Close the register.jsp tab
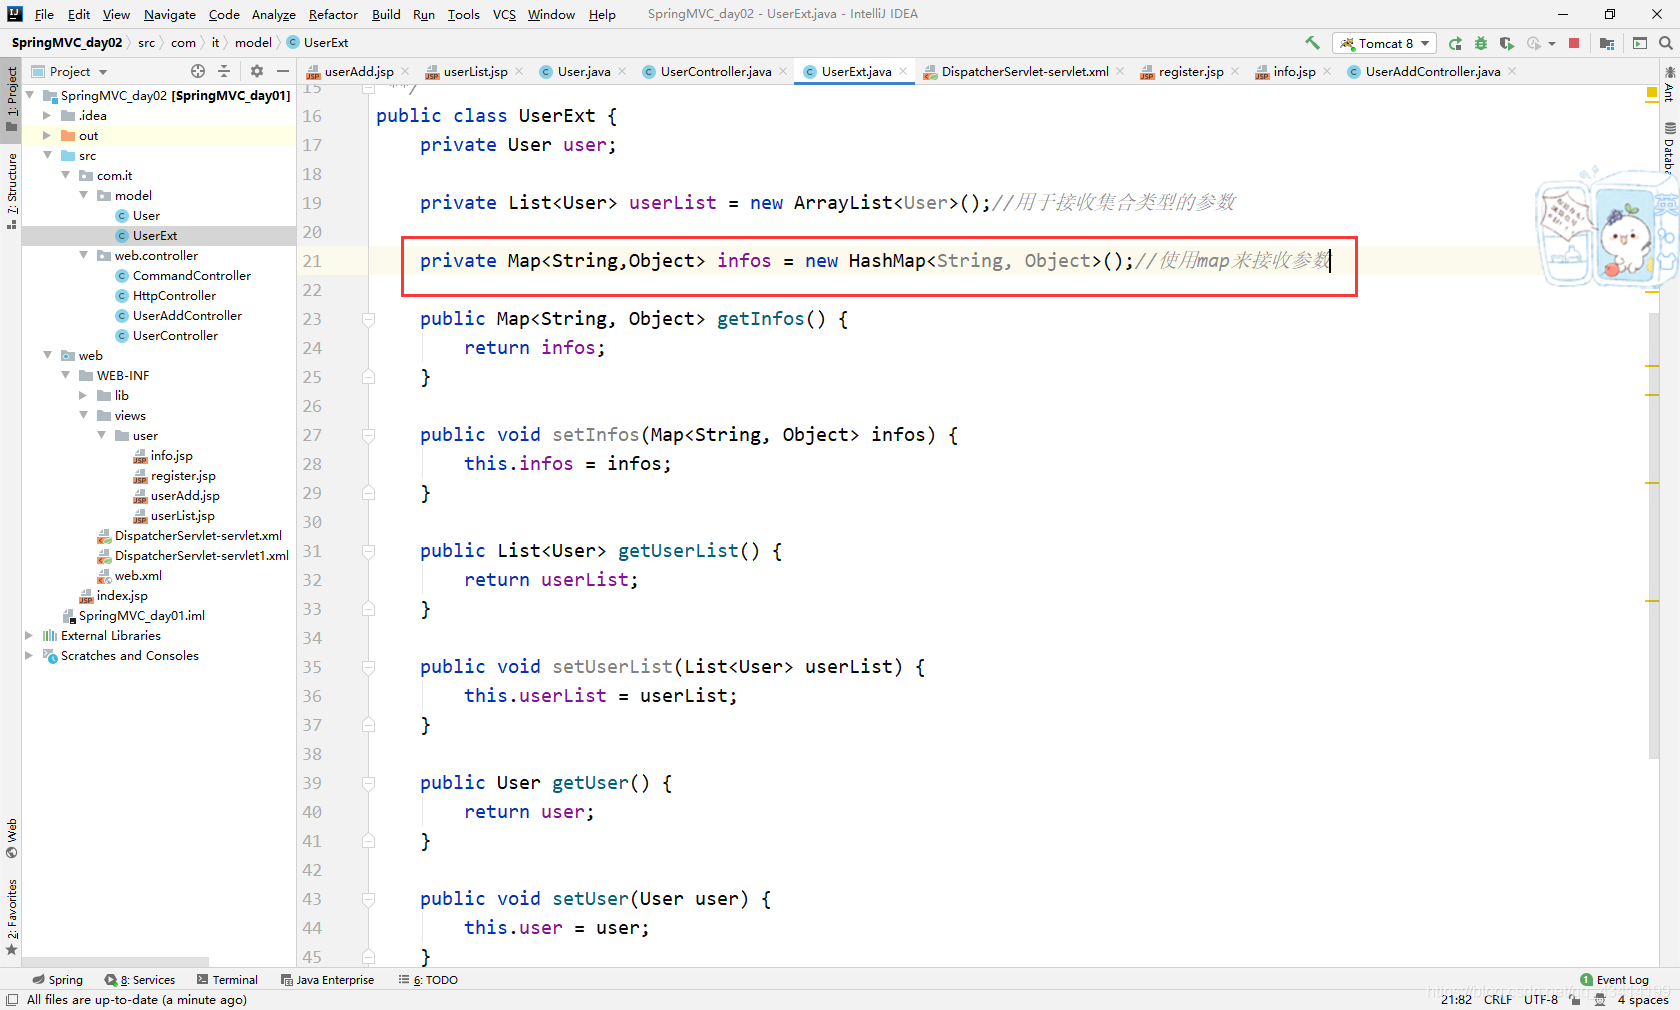Screen dimensions: 1680x1010 pos(1235,71)
